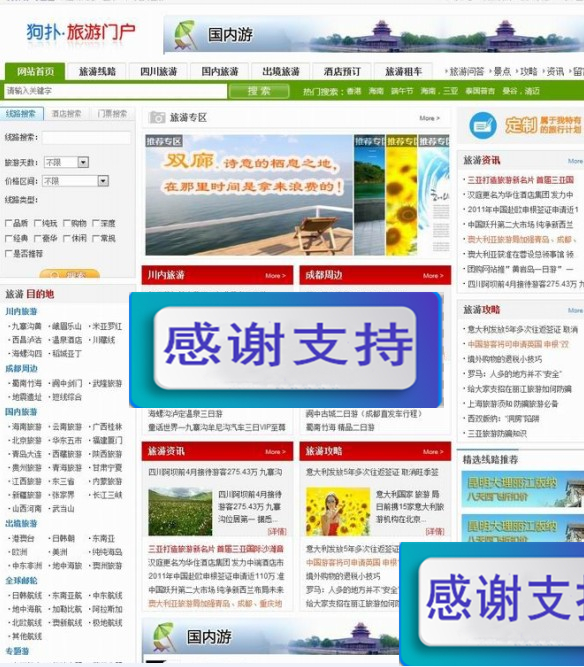Click hot search keyword 泰国普吉
584x667 pixels.
(480, 91)
